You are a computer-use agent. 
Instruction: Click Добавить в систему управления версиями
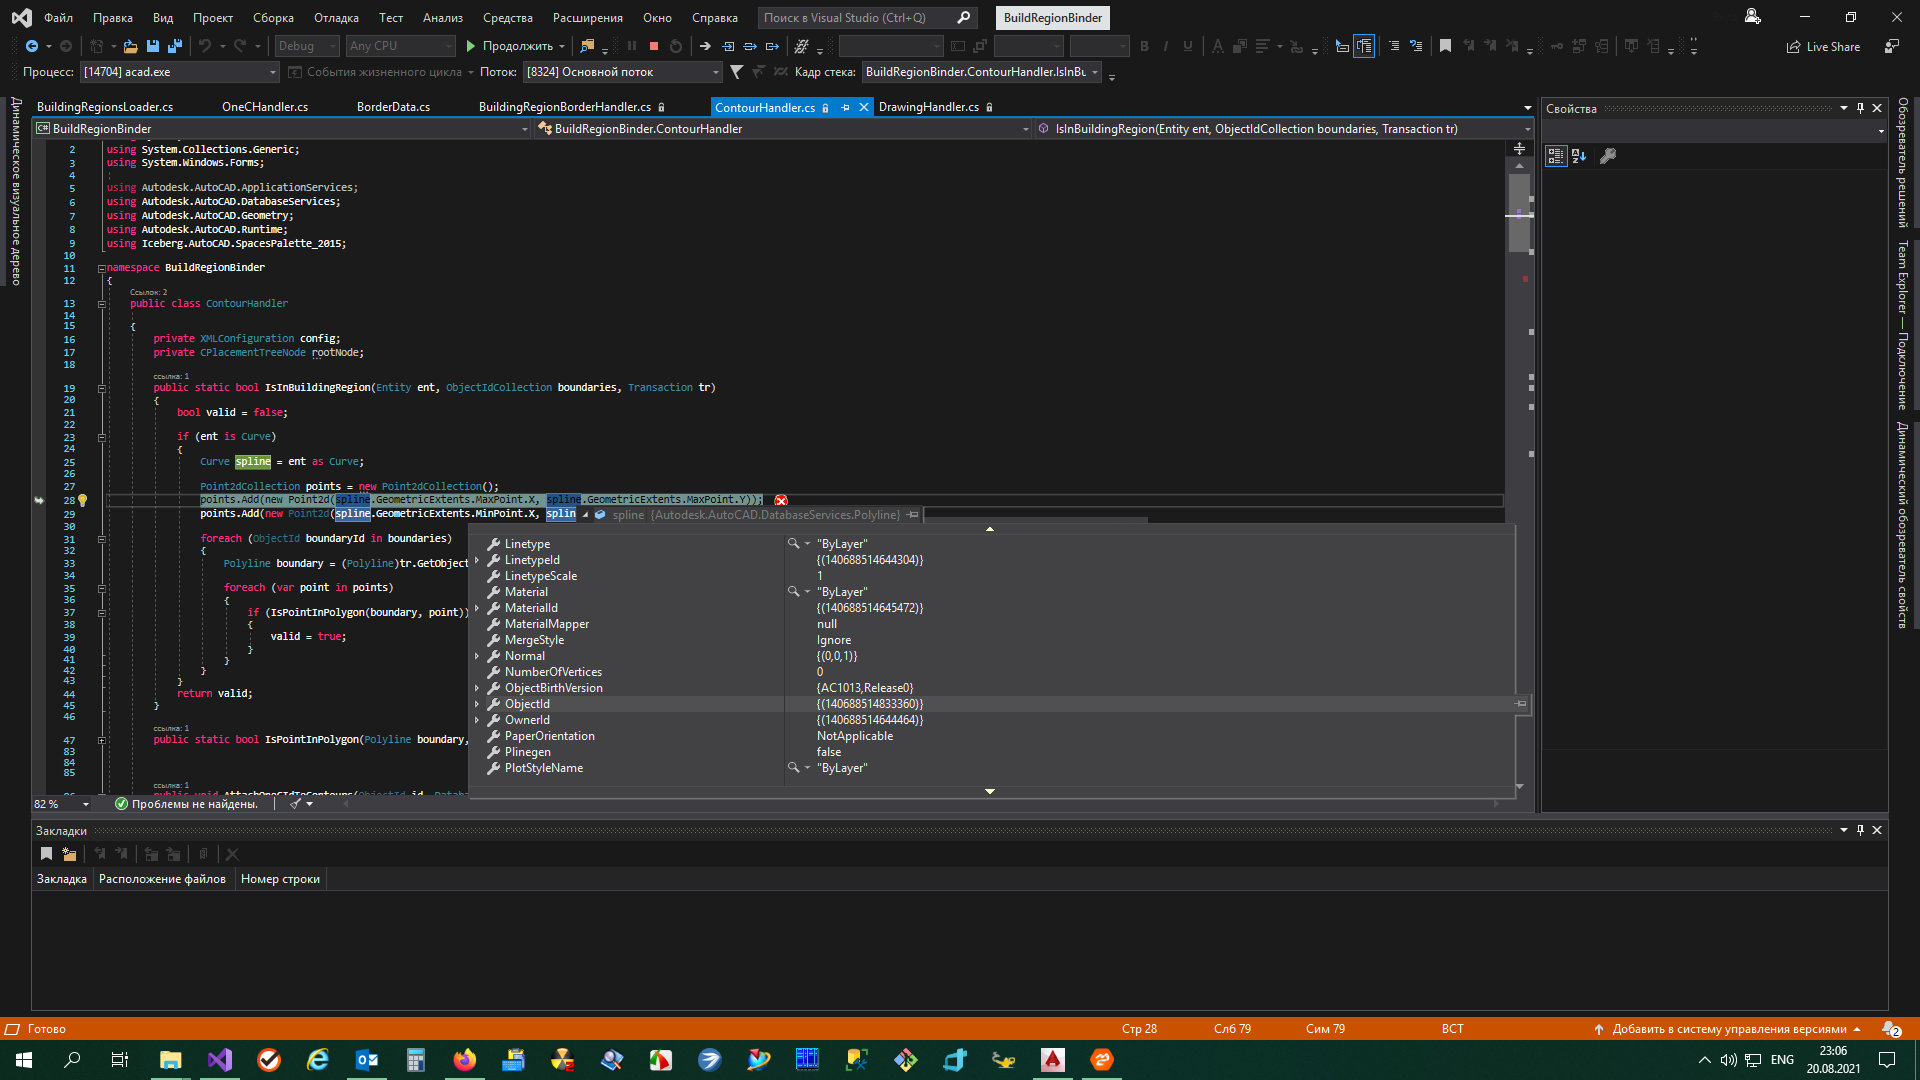(x=1728, y=1029)
